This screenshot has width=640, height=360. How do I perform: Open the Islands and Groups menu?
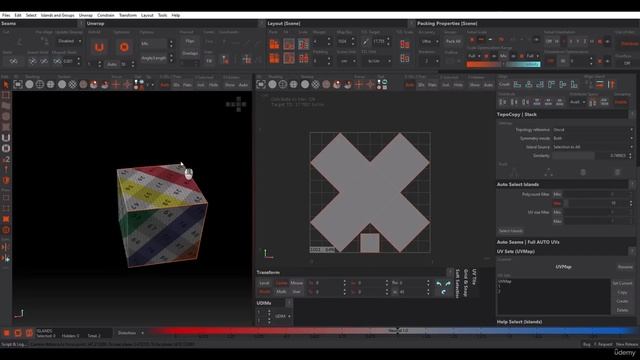tap(58, 15)
